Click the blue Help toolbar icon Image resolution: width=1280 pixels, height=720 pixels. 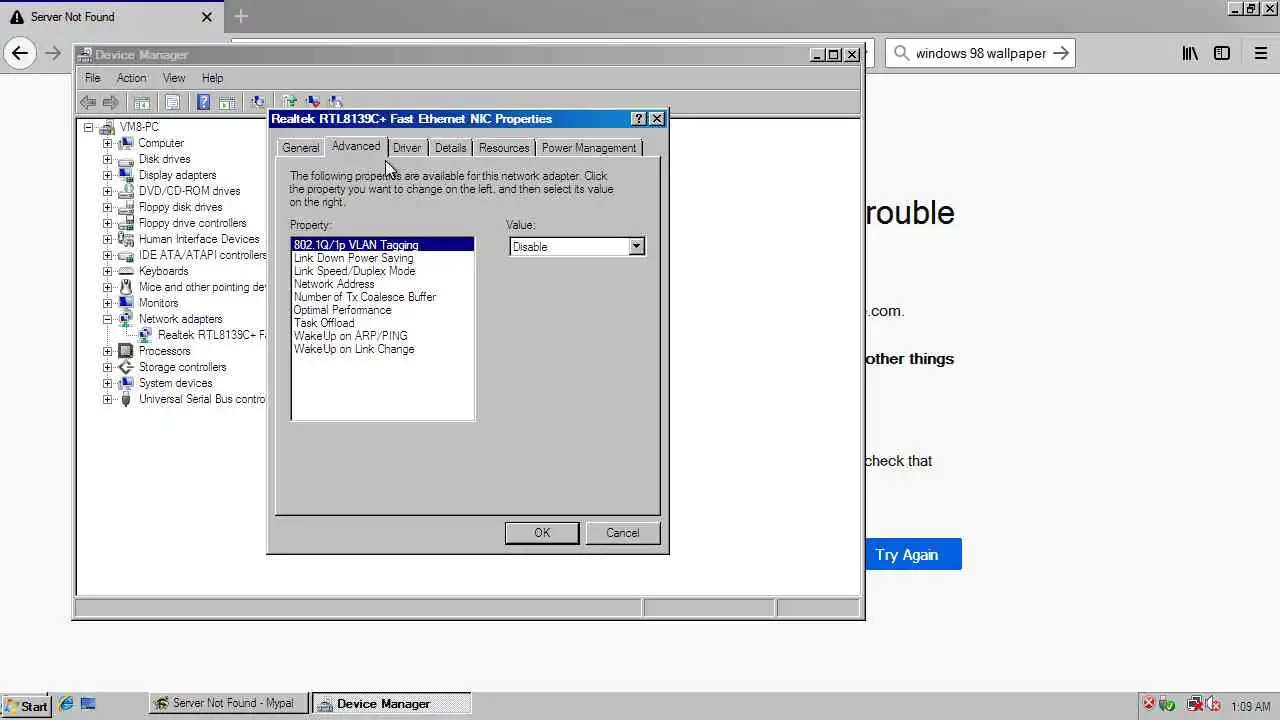203,102
